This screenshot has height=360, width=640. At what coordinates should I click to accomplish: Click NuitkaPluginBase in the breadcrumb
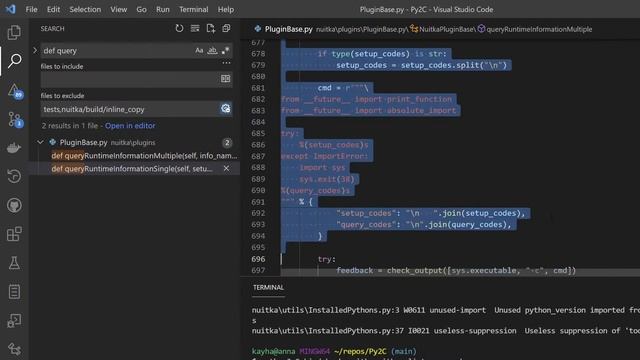447,29
